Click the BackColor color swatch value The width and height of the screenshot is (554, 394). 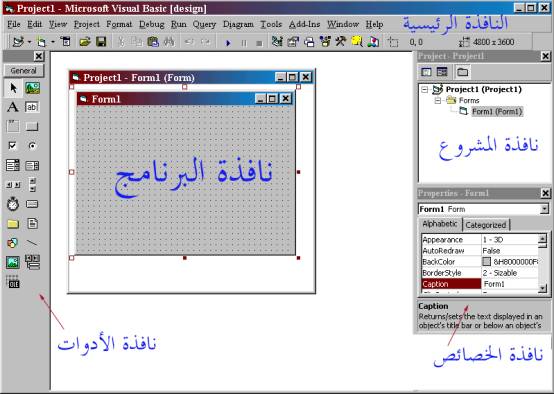point(487,261)
